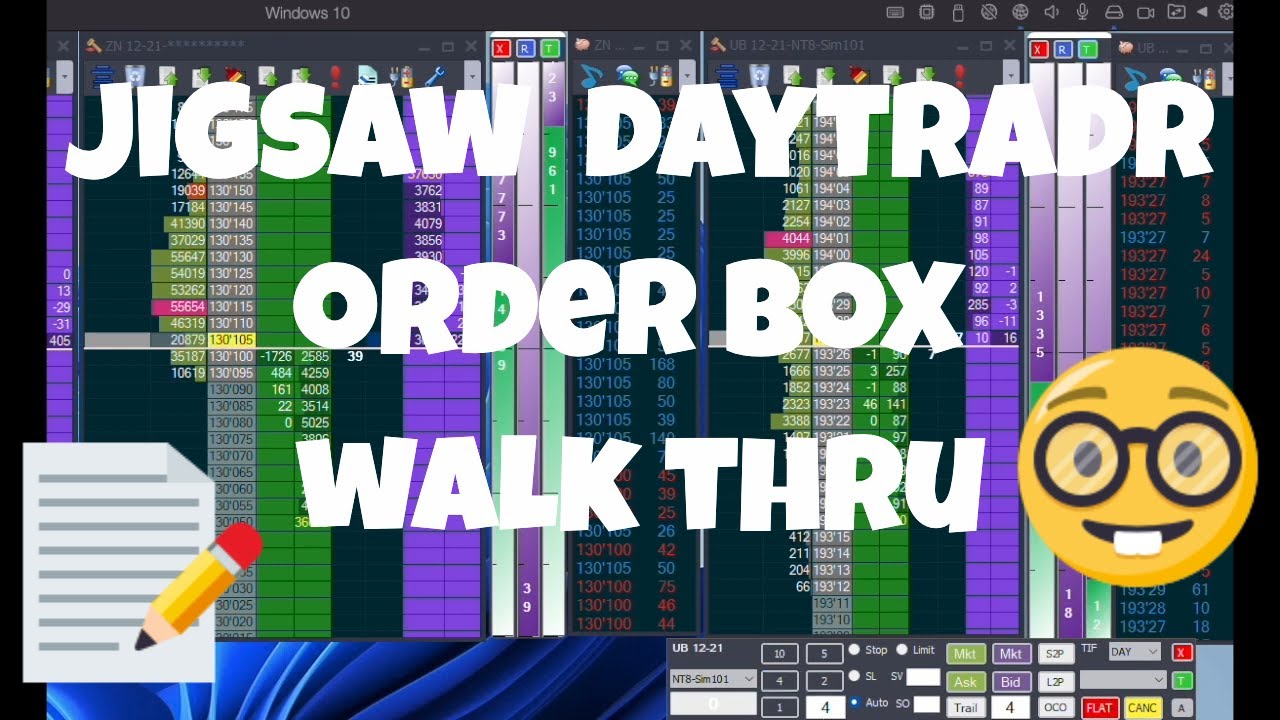Toggle the speaker sound icon in the VM toolbar
The image size is (1280, 720).
coord(1051,12)
